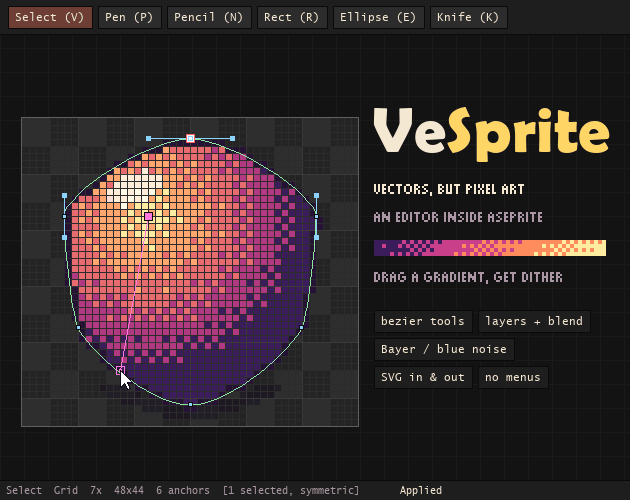Image resolution: width=630 pixels, height=500 pixels.
Task: Select the Ellipse (E) tool
Action: click(378, 17)
